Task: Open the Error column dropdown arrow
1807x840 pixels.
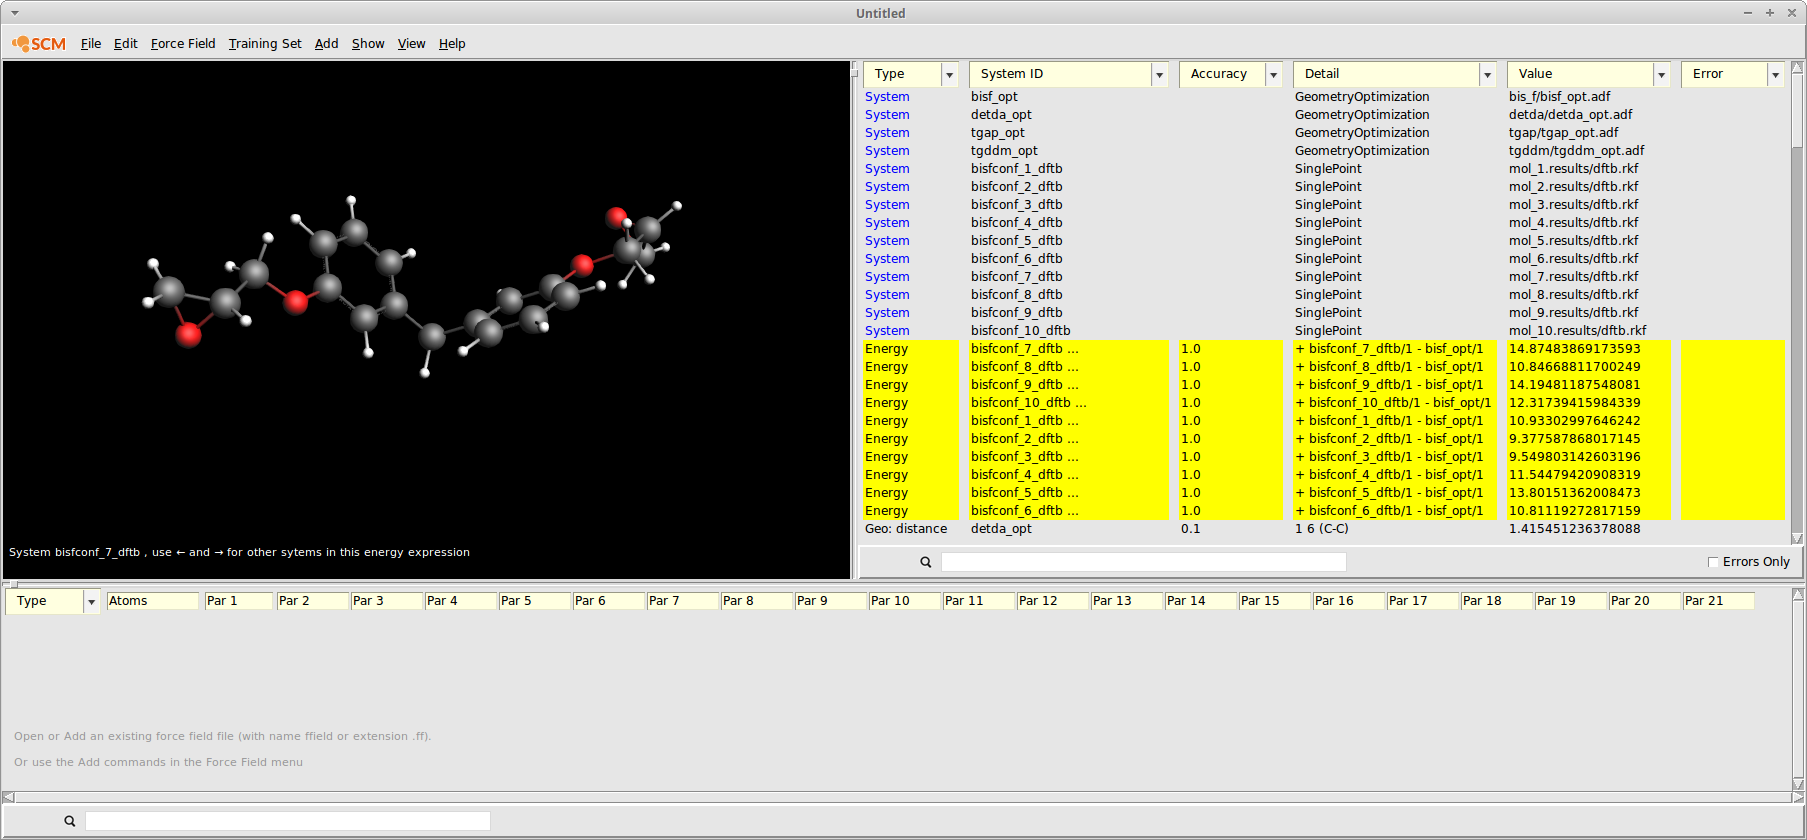Action: 1775,75
